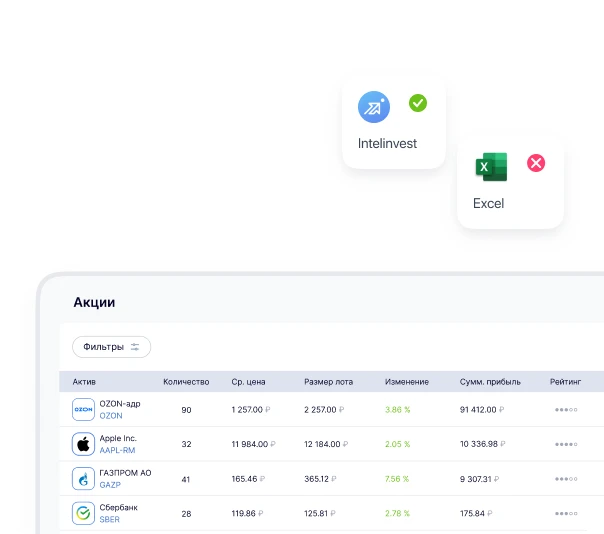Click the OZON company logo
The image size is (604, 534).
coord(83,409)
